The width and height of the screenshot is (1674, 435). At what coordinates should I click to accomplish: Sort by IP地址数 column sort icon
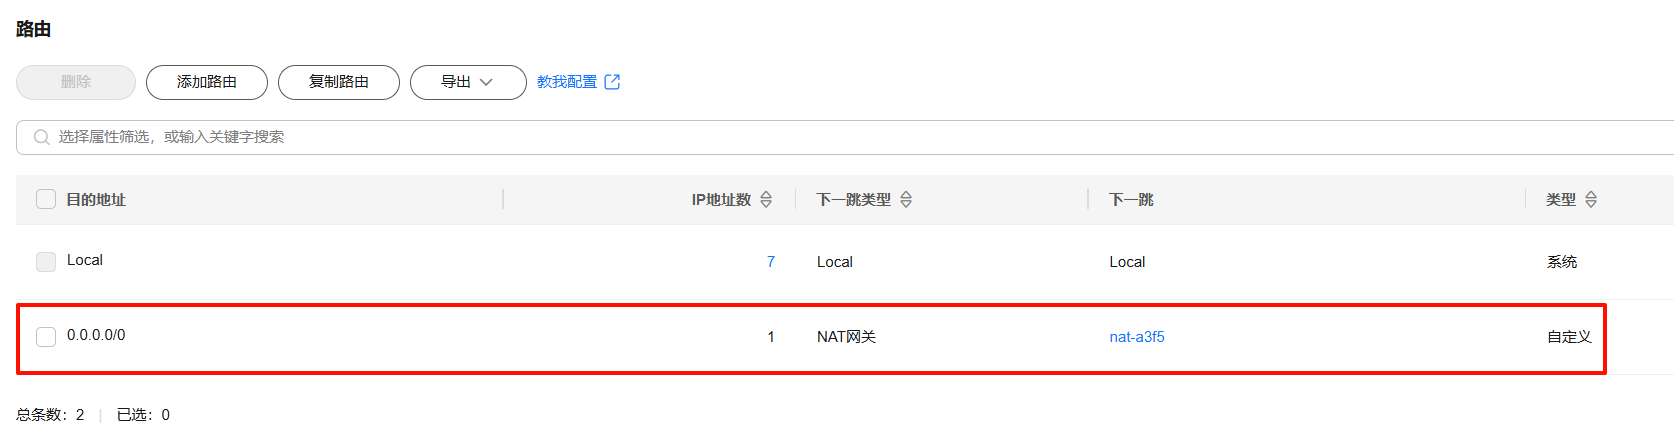[x=766, y=200]
